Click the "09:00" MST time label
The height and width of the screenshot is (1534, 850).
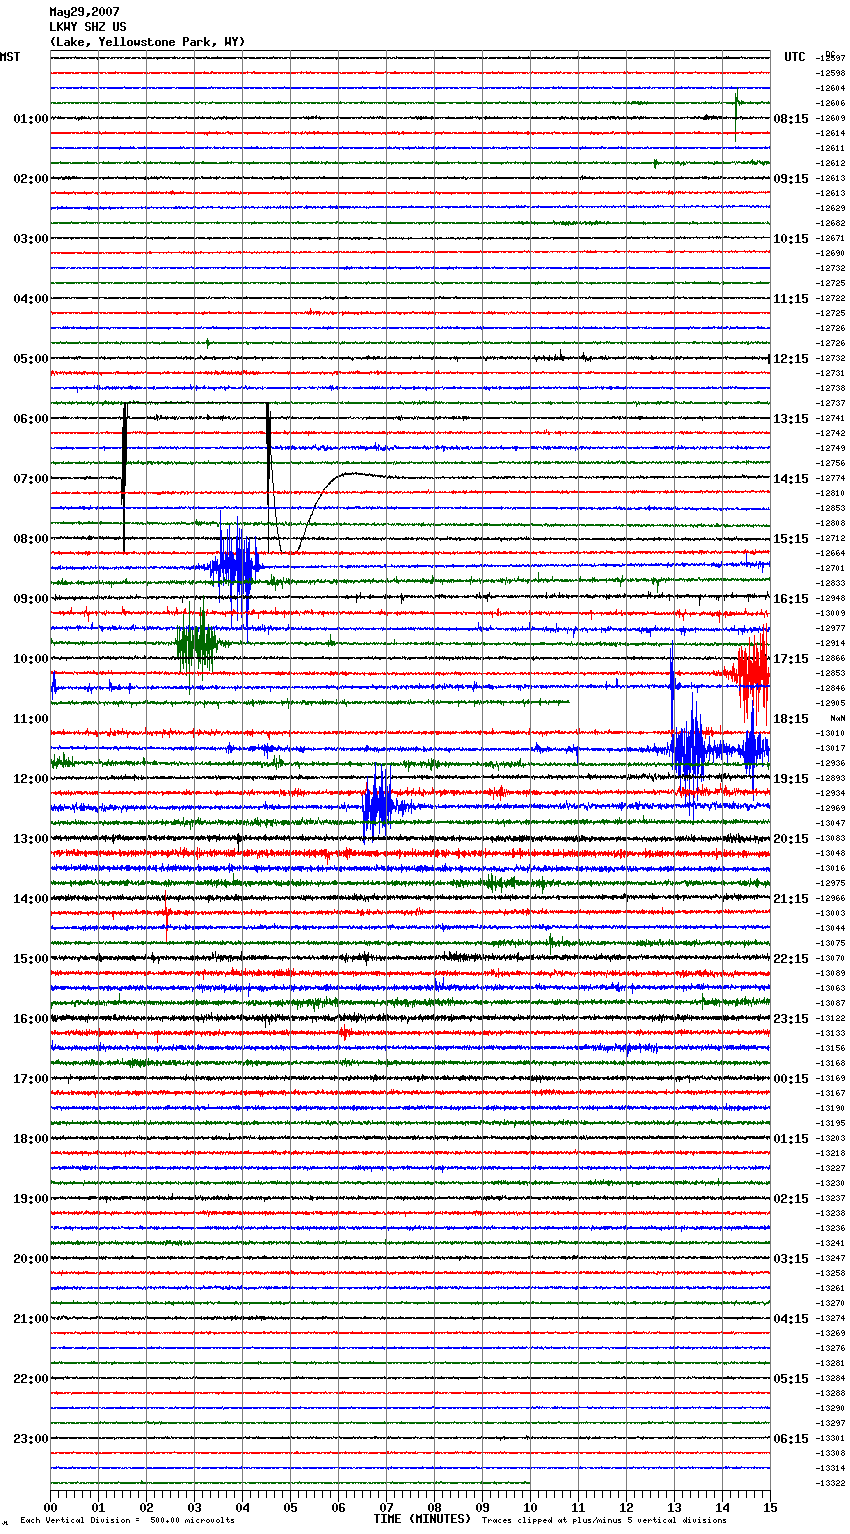[x=31, y=599]
